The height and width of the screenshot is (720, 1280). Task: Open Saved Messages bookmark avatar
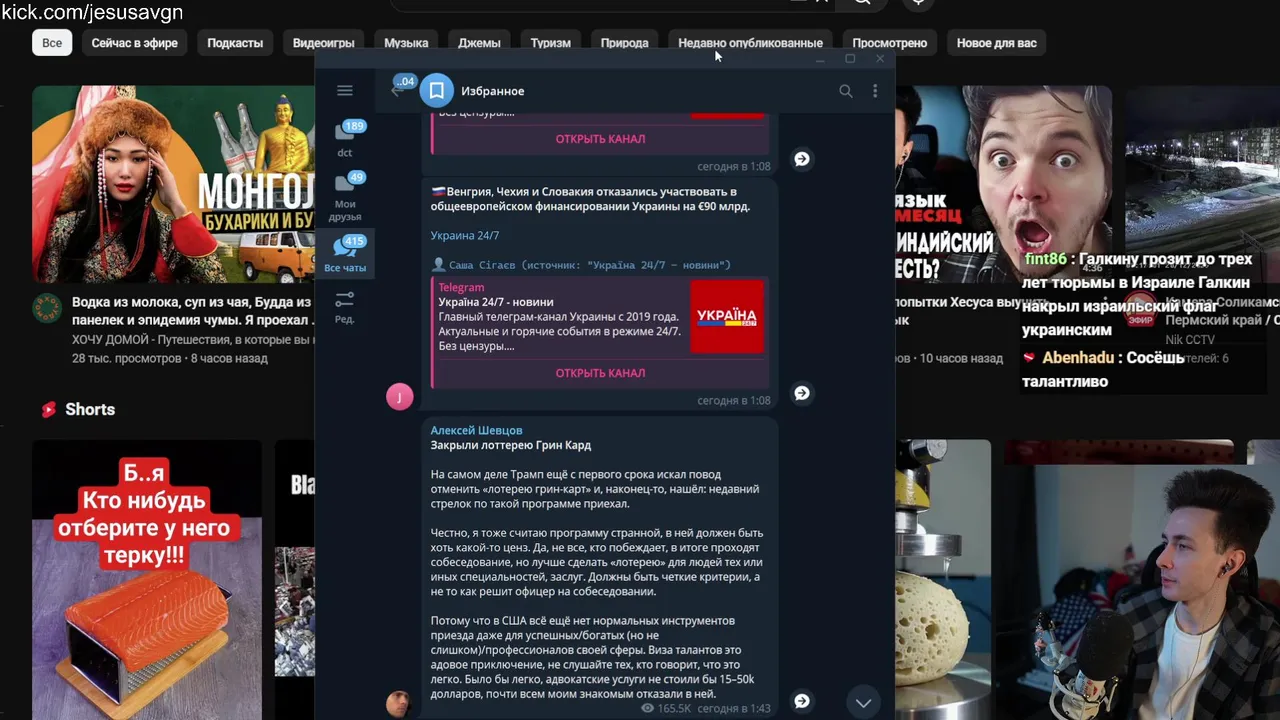point(437,91)
